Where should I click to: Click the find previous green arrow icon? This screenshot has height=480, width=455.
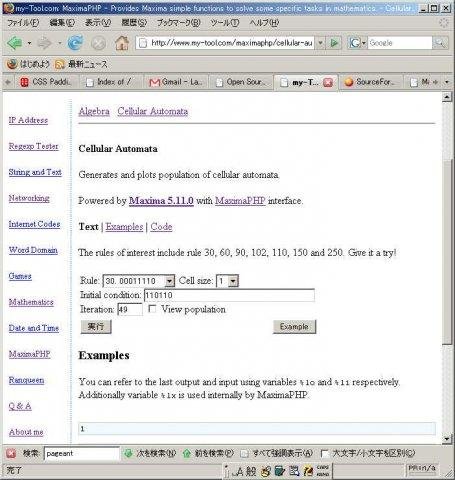click(187, 453)
